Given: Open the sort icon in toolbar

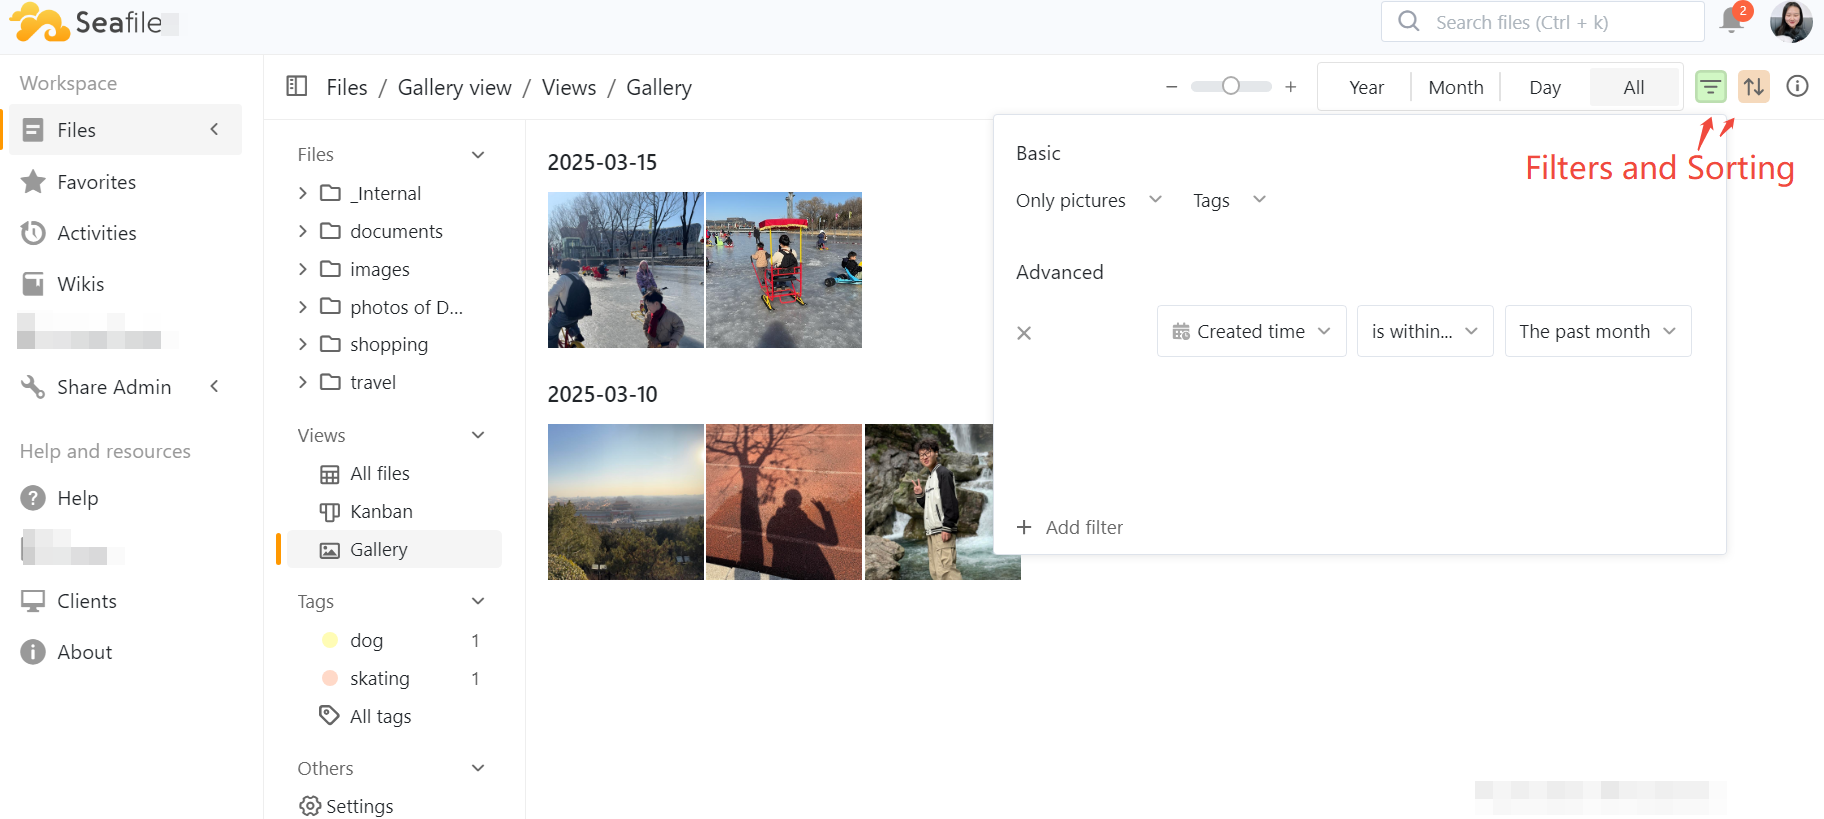Looking at the screenshot, I should 1753,87.
